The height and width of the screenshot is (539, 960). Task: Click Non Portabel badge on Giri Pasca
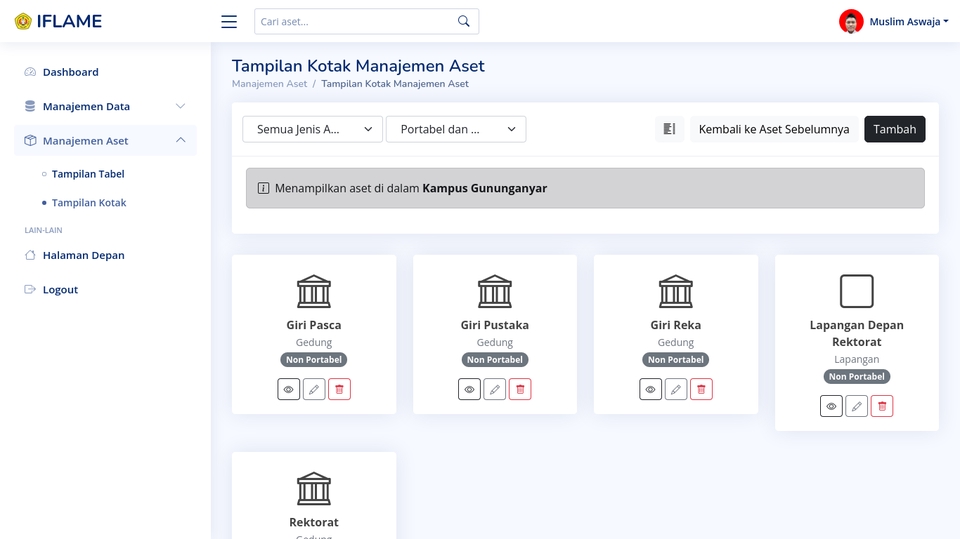[314, 360]
